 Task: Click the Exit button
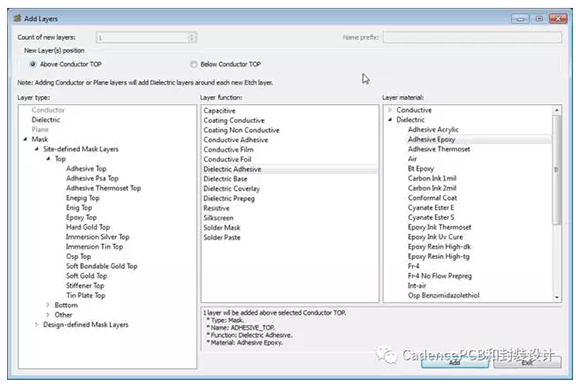527,362
